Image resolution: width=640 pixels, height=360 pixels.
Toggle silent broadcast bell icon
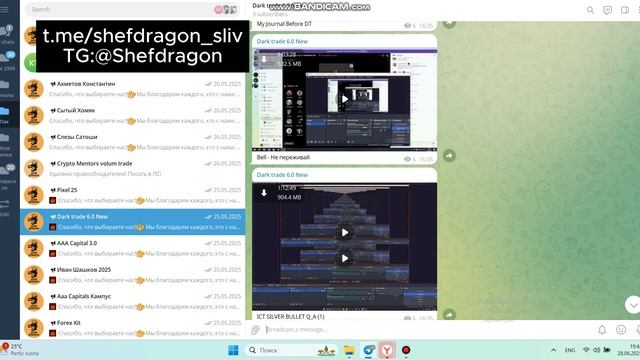click(602, 330)
